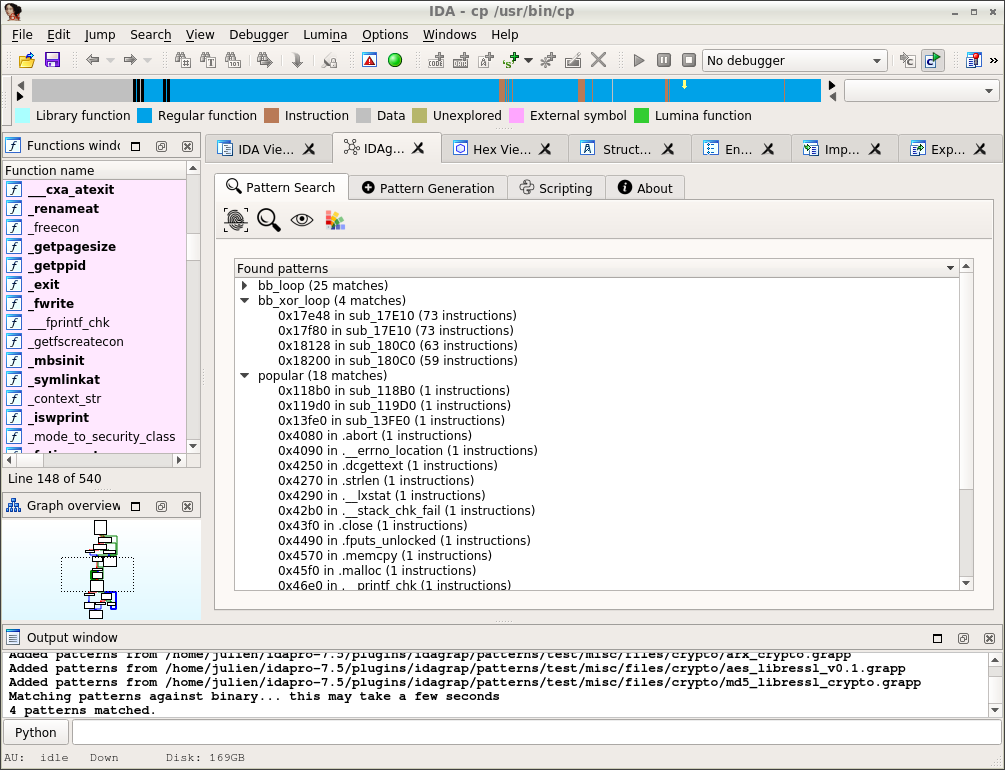Click the Python command input field

click(x=535, y=732)
